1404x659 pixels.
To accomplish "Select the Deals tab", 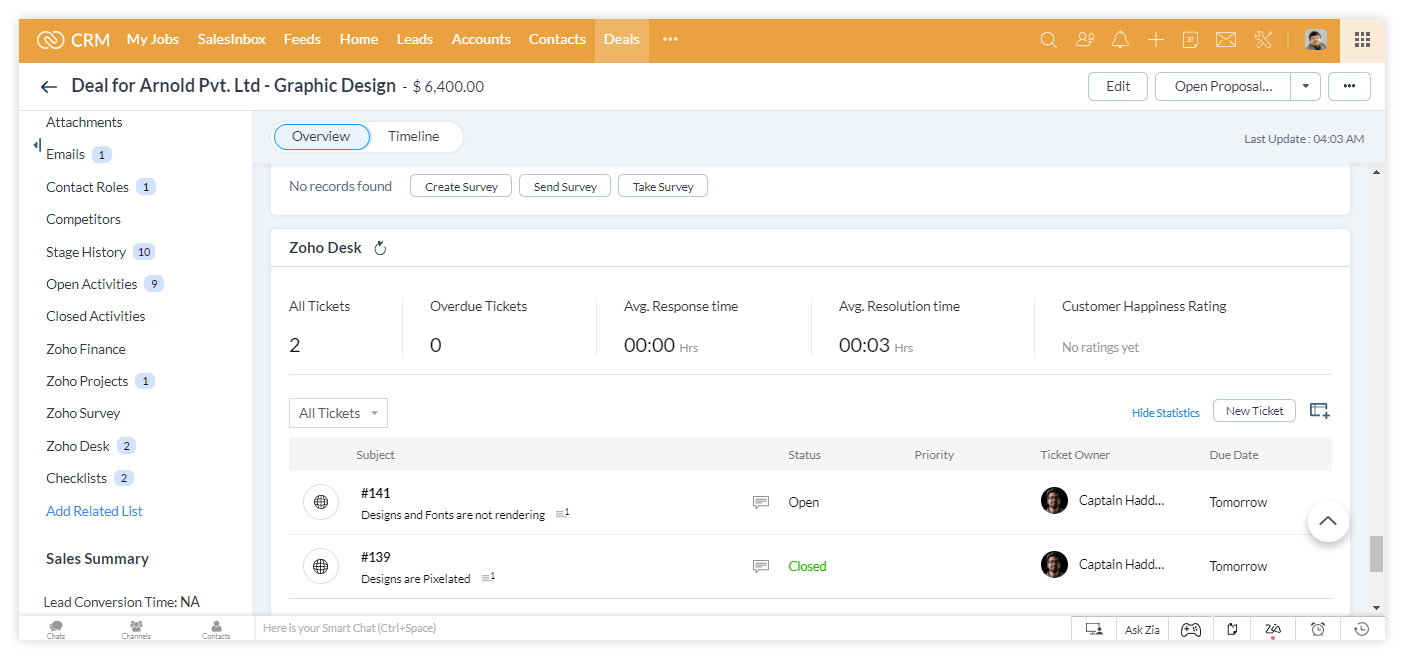I will coord(622,40).
